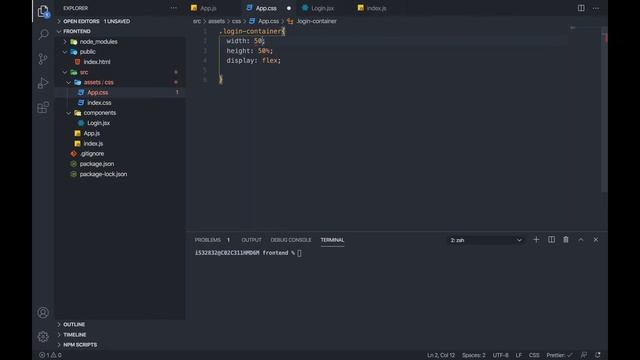Open the Output panel tab

[251, 240]
